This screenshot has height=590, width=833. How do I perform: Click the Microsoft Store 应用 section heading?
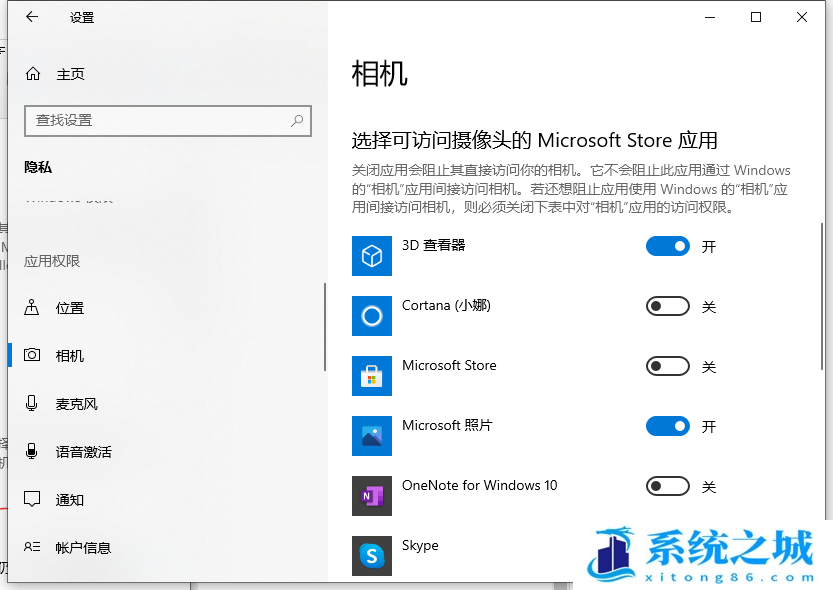pos(534,141)
